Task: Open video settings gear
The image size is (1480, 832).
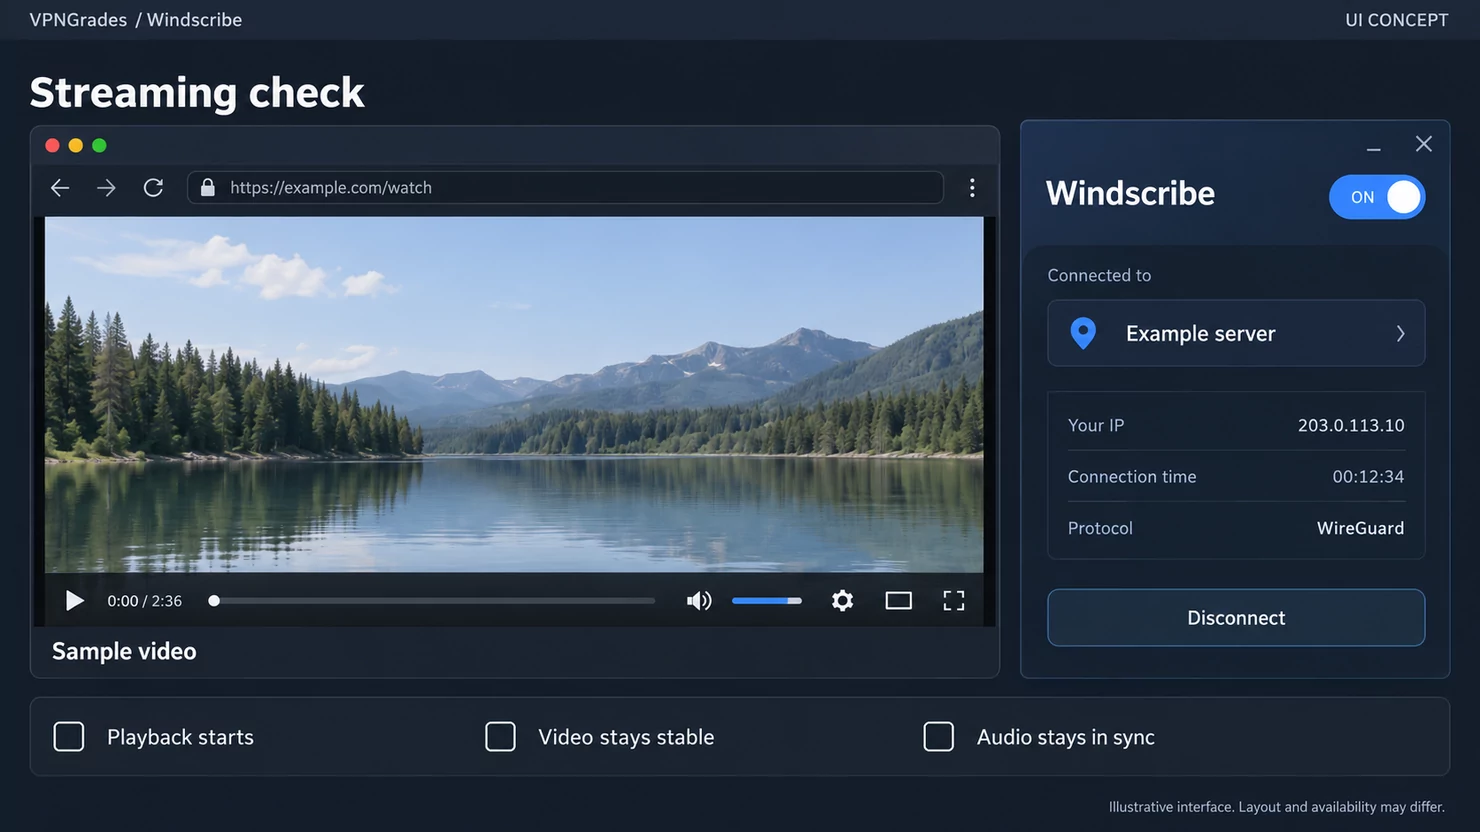Action: [843, 600]
